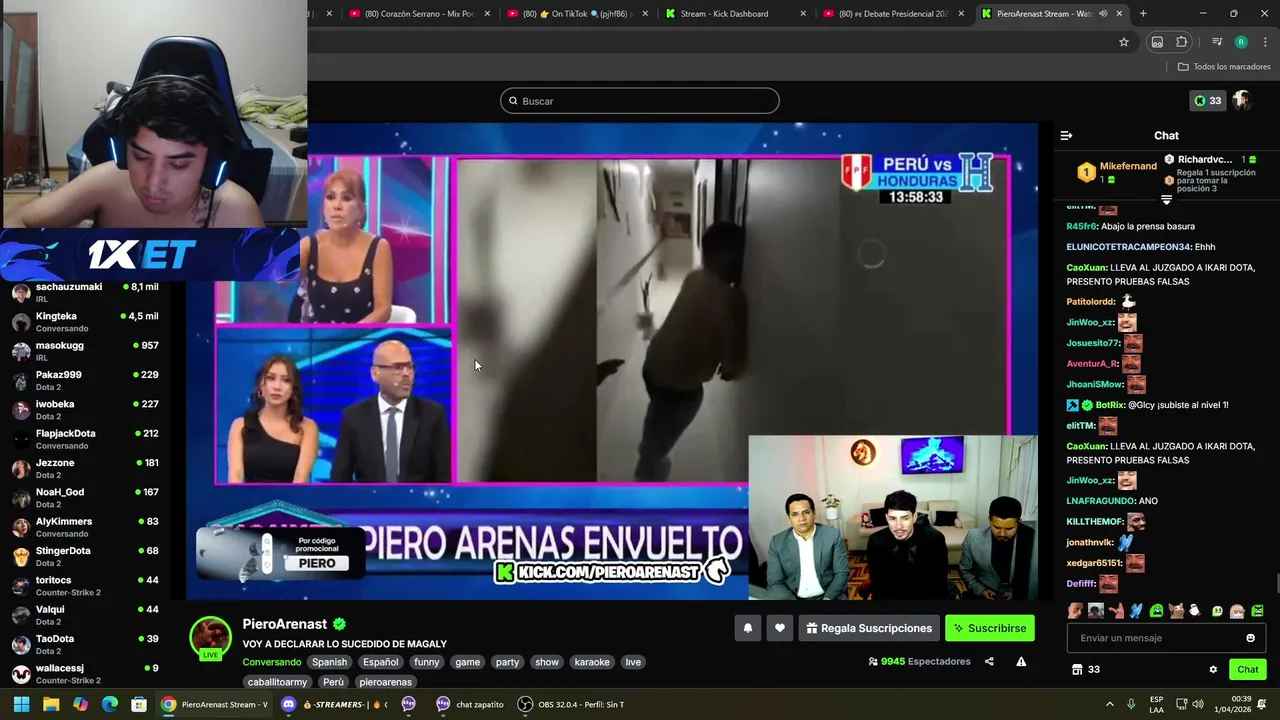Show hidden tray icons chevron

pyautogui.click(x=1109, y=704)
